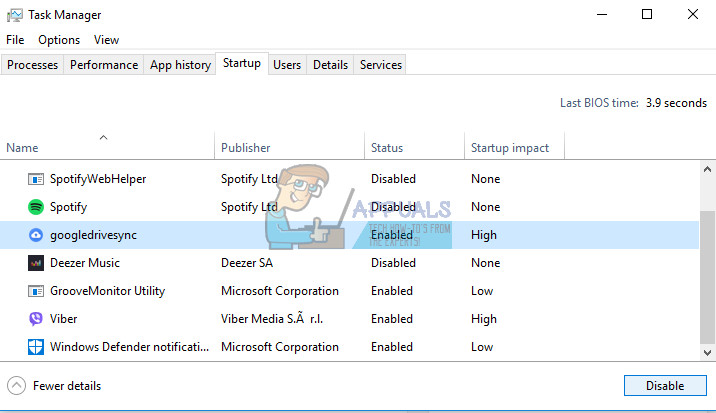716x413 pixels.
Task: Switch to the Services tab
Action: point(380,65)
